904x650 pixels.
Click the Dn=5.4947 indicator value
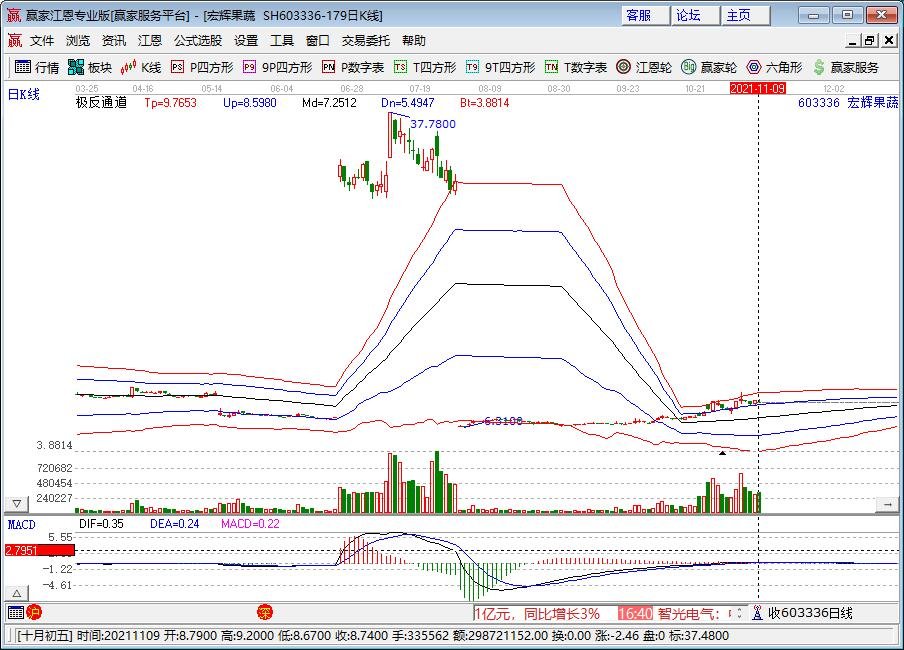coord(408,103)
